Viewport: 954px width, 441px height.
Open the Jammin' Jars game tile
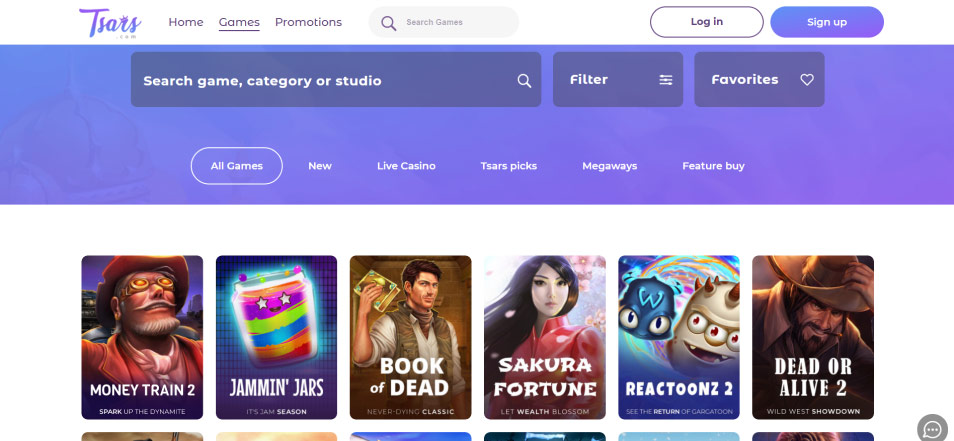tap(276, 338)
